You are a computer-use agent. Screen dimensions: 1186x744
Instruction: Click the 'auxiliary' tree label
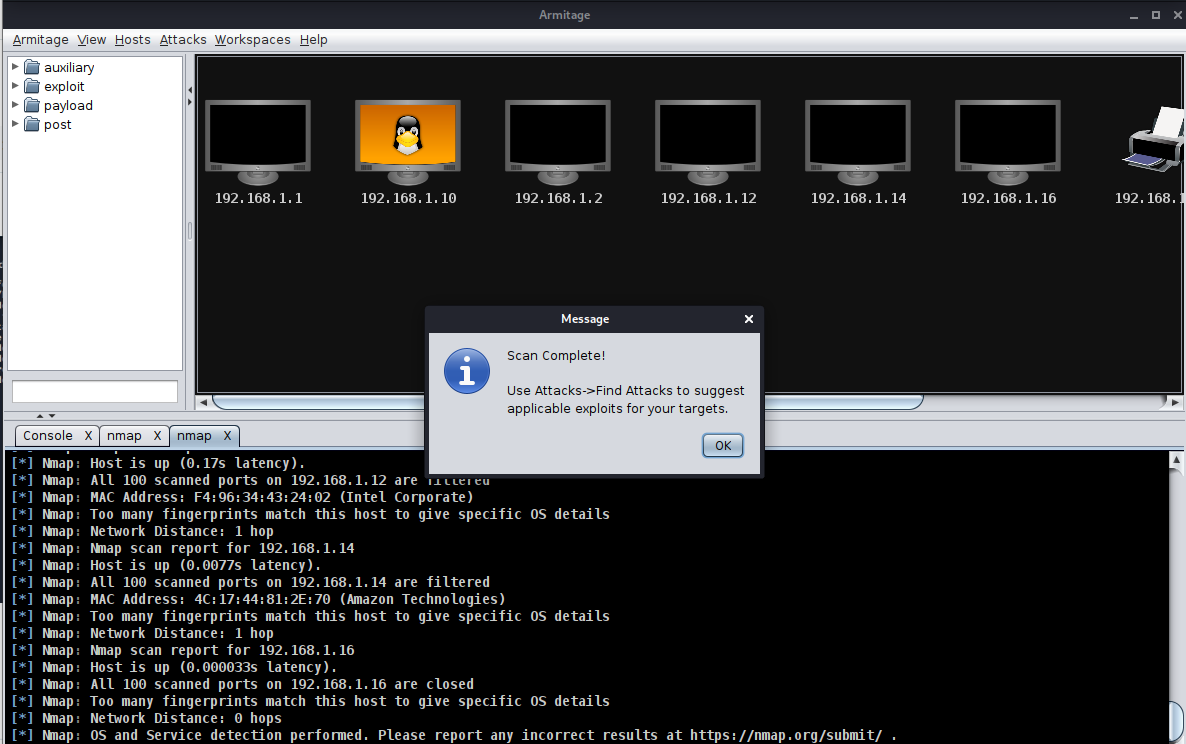[69, 67]
